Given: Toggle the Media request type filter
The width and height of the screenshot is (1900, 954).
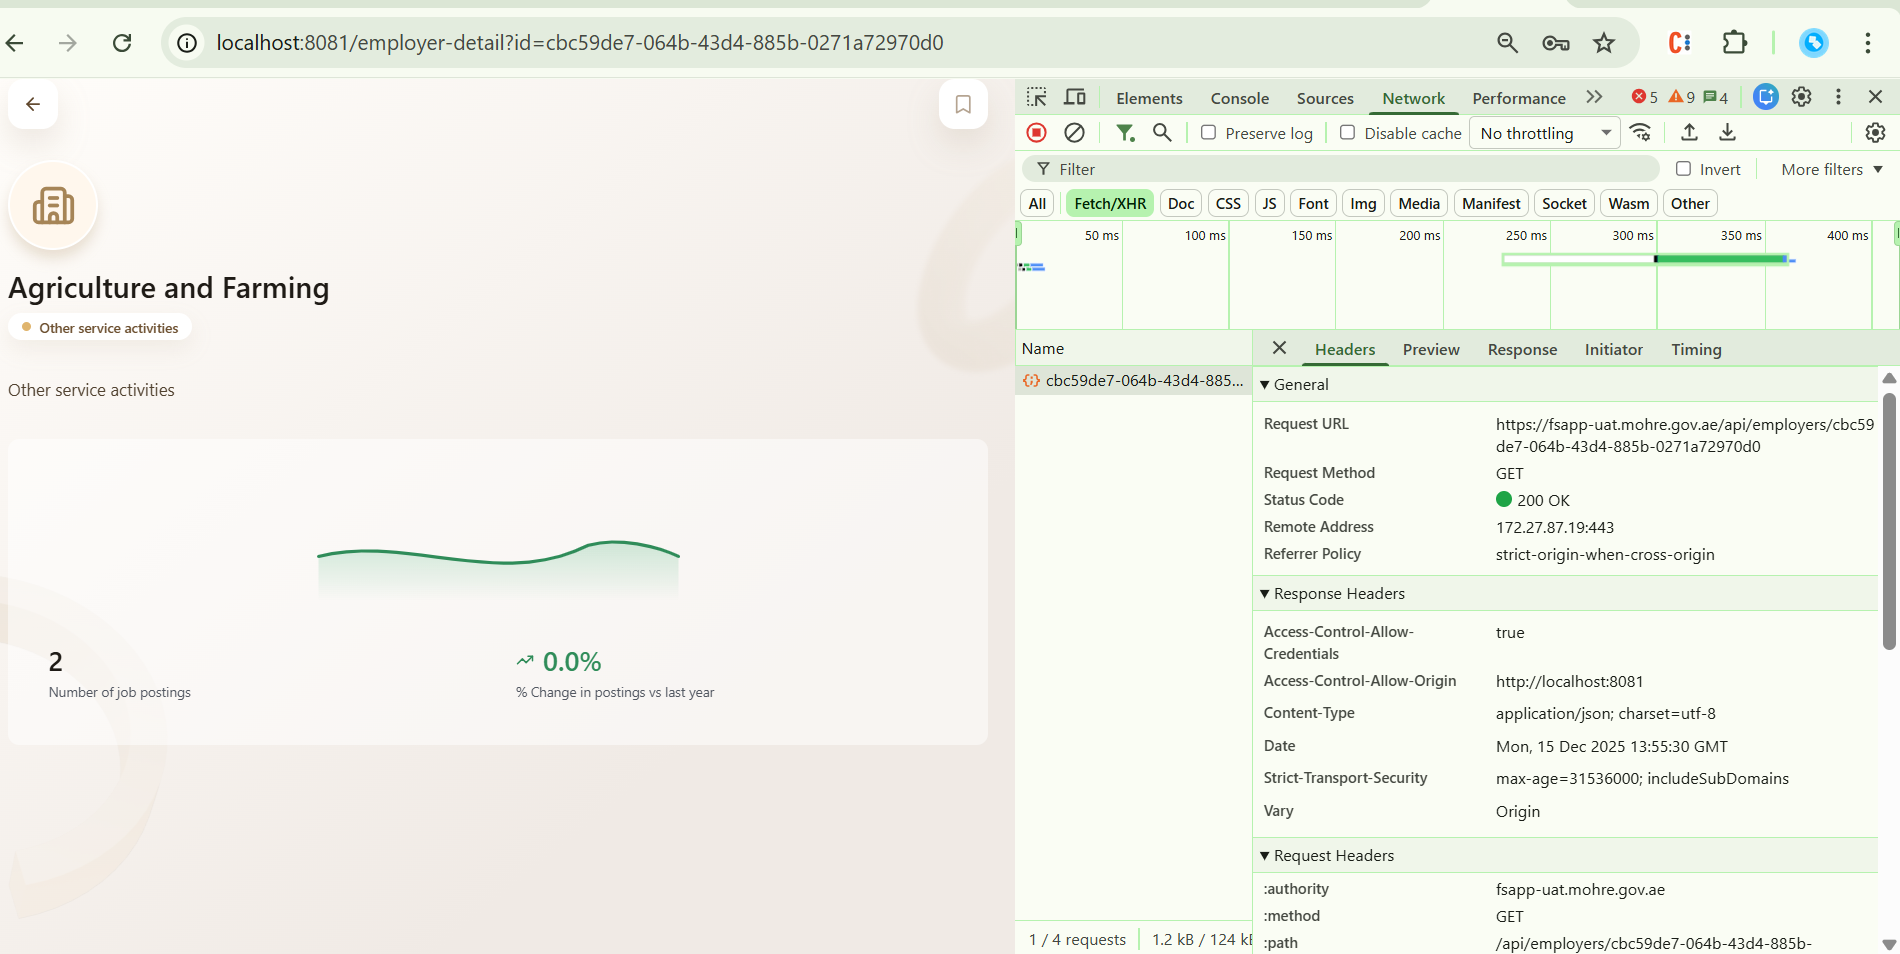Looking at the screenshot, I should point(1419,203).
